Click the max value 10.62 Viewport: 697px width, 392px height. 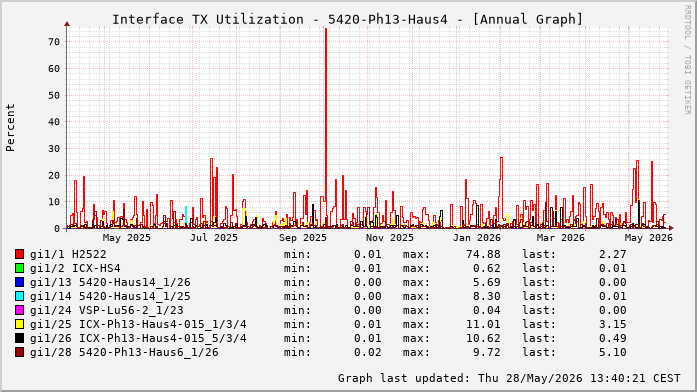[483, 338]
